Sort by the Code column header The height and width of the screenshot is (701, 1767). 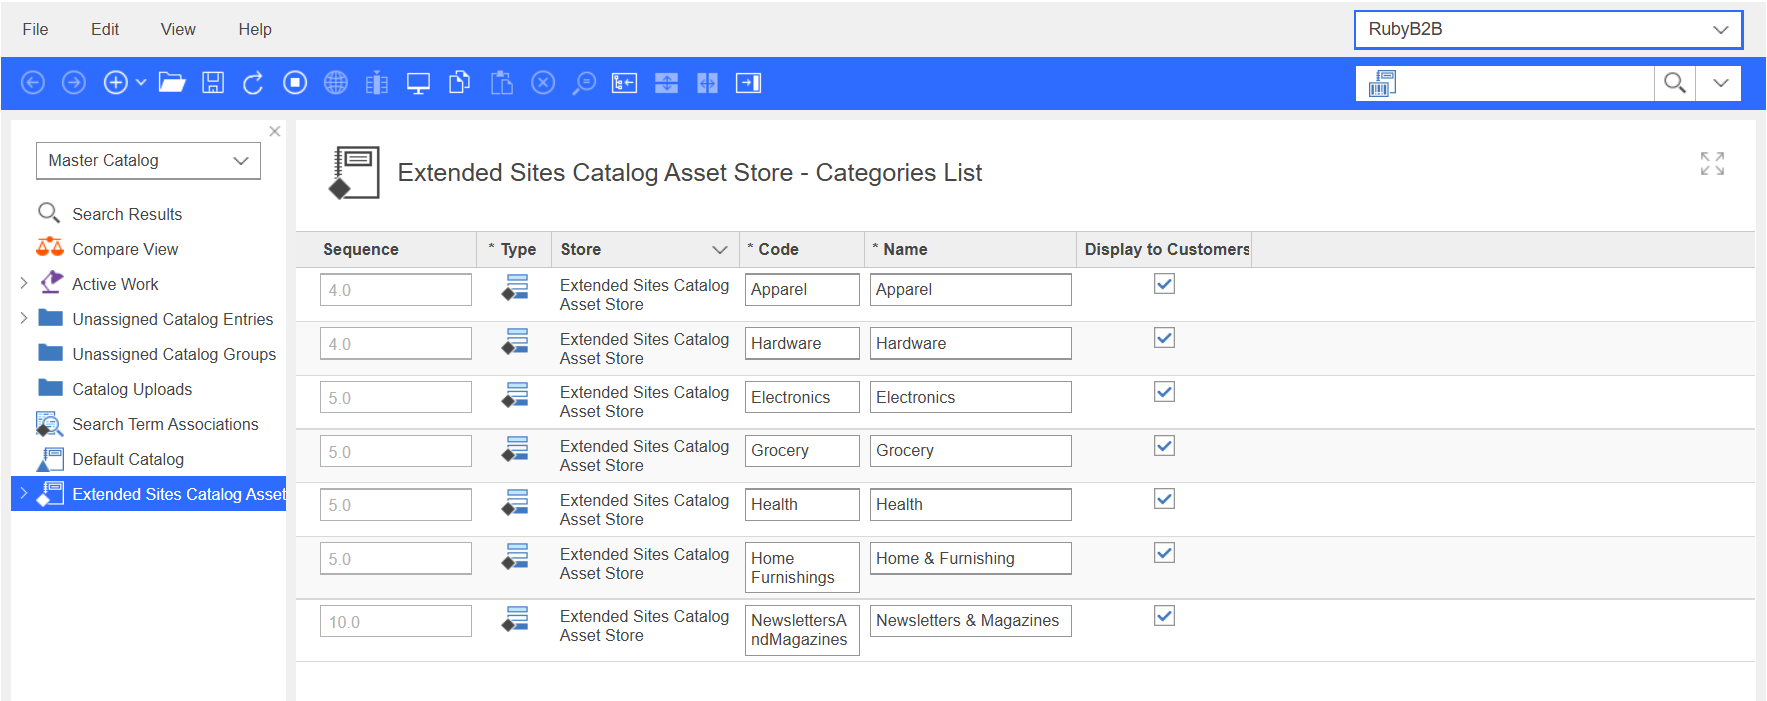click(778, 249)
